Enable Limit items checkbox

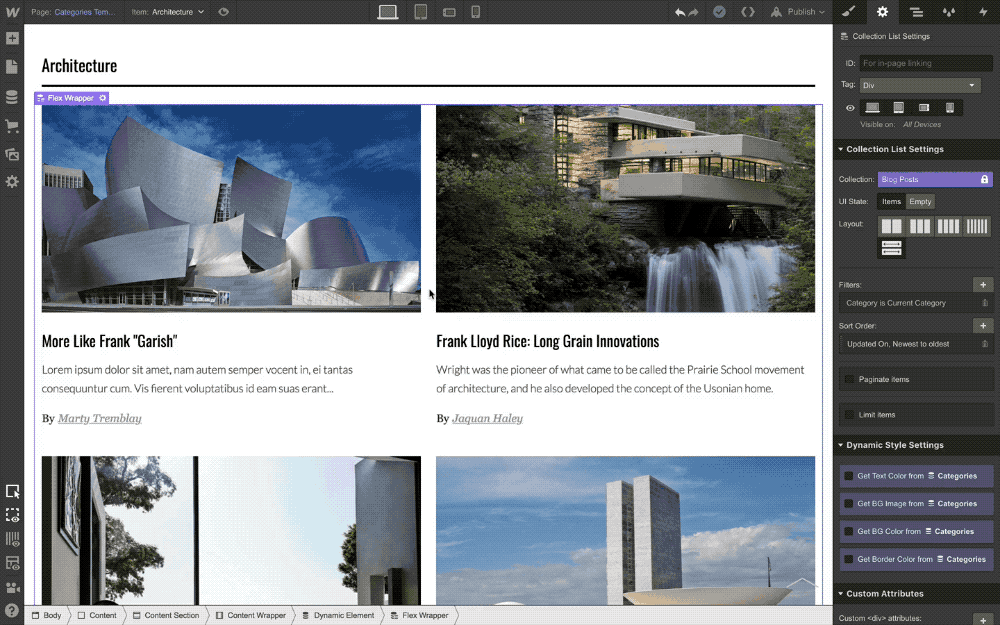point(849,415)
